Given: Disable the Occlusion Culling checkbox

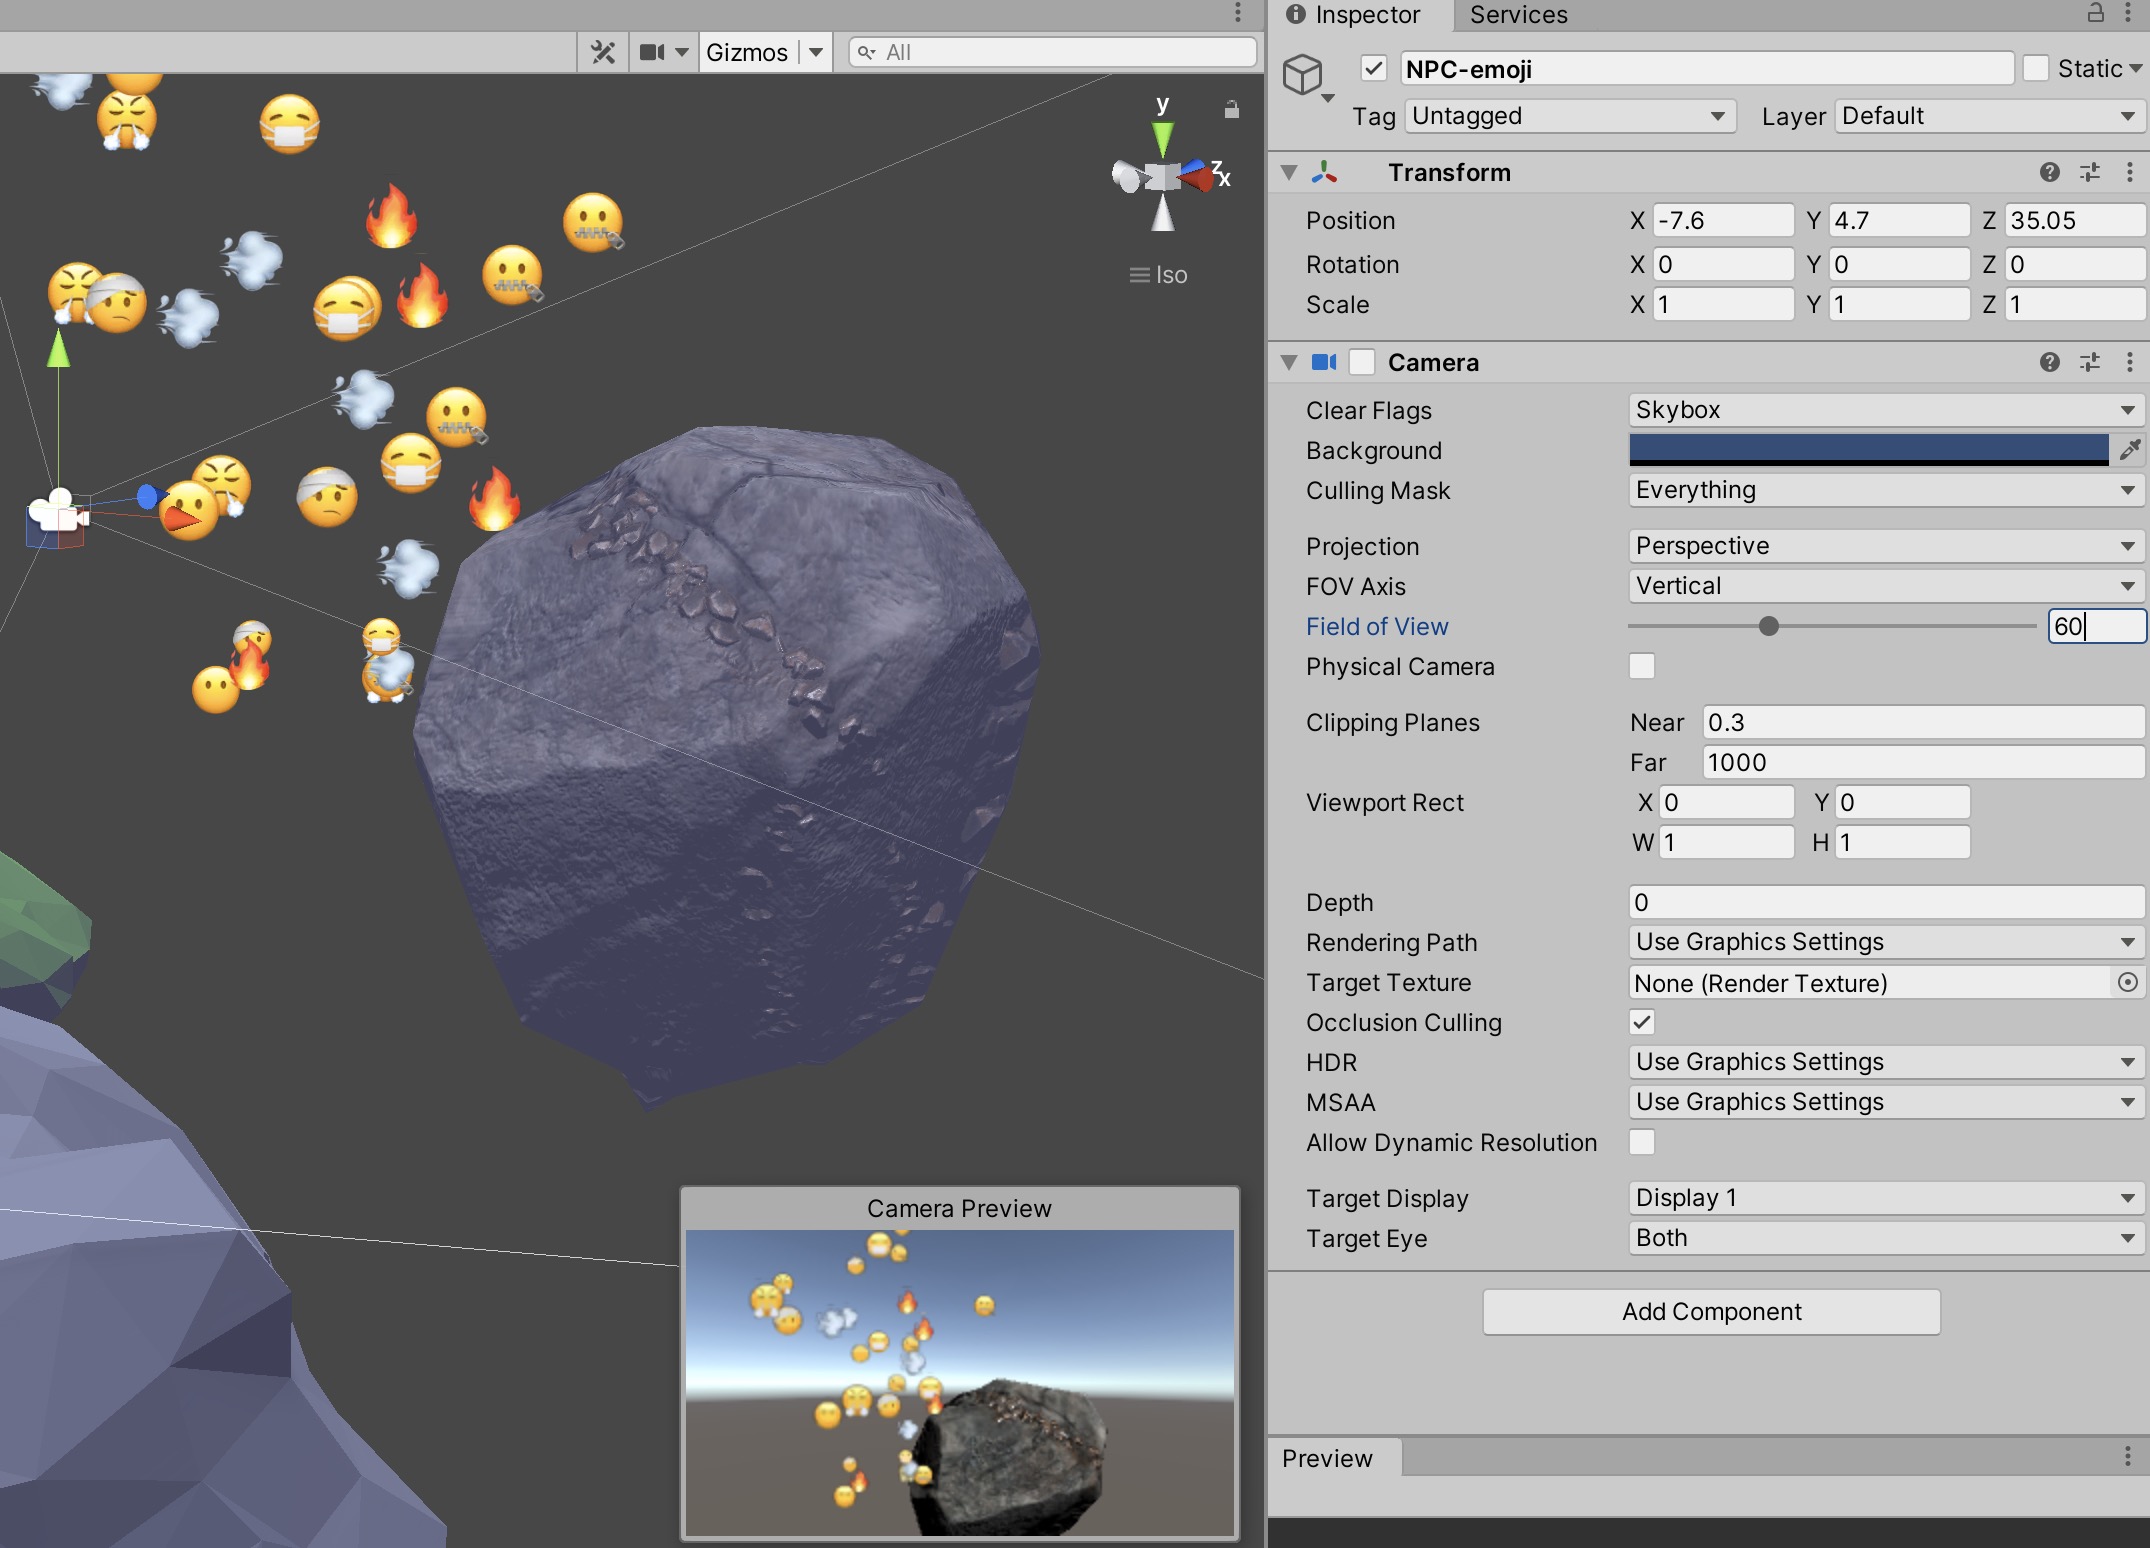Looking at the screenshot, I should pos(1642,1022).
